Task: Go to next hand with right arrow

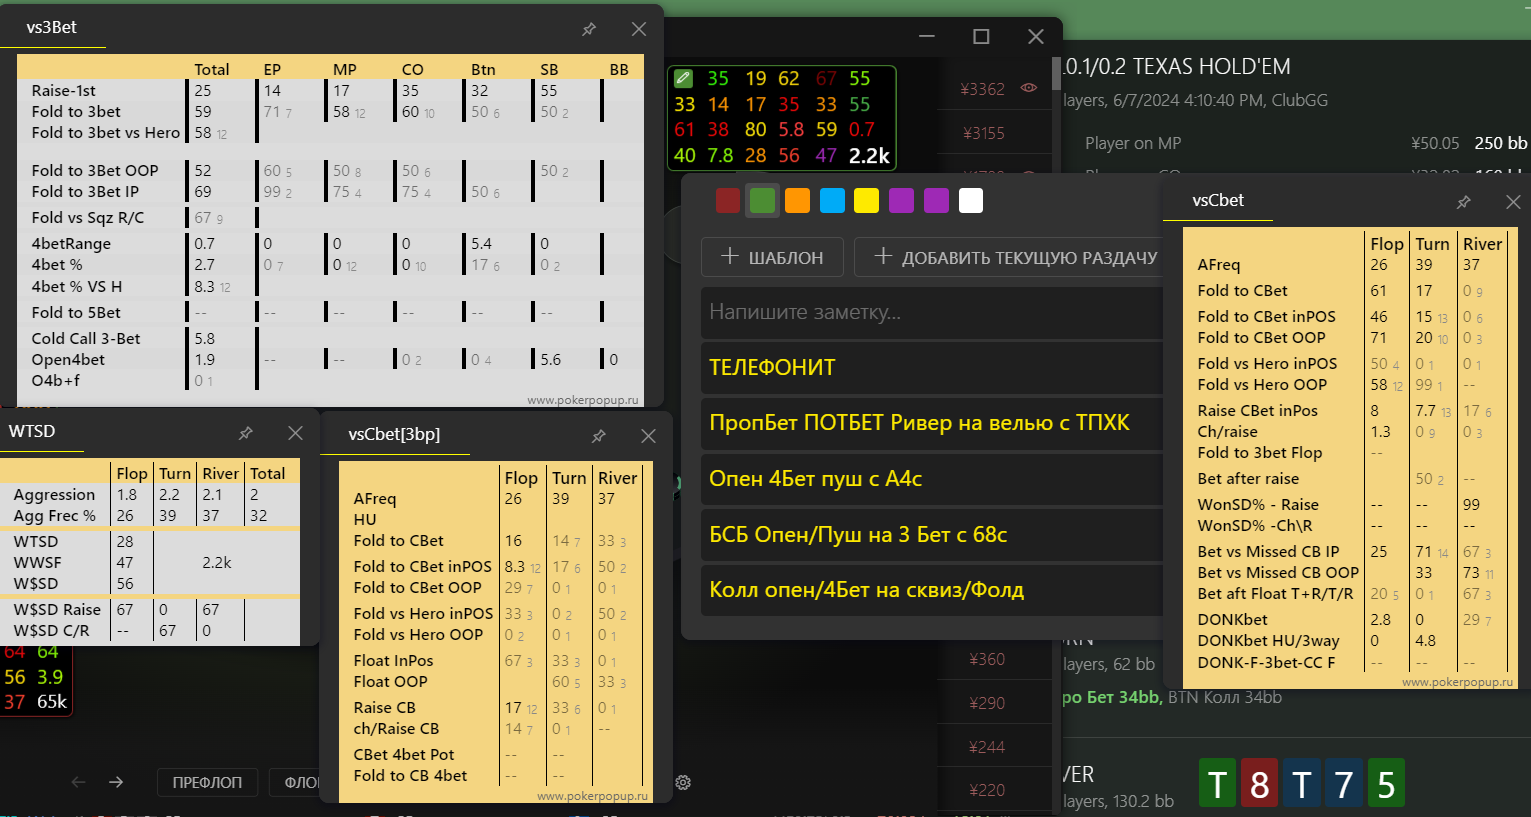Action: [116, 782]
